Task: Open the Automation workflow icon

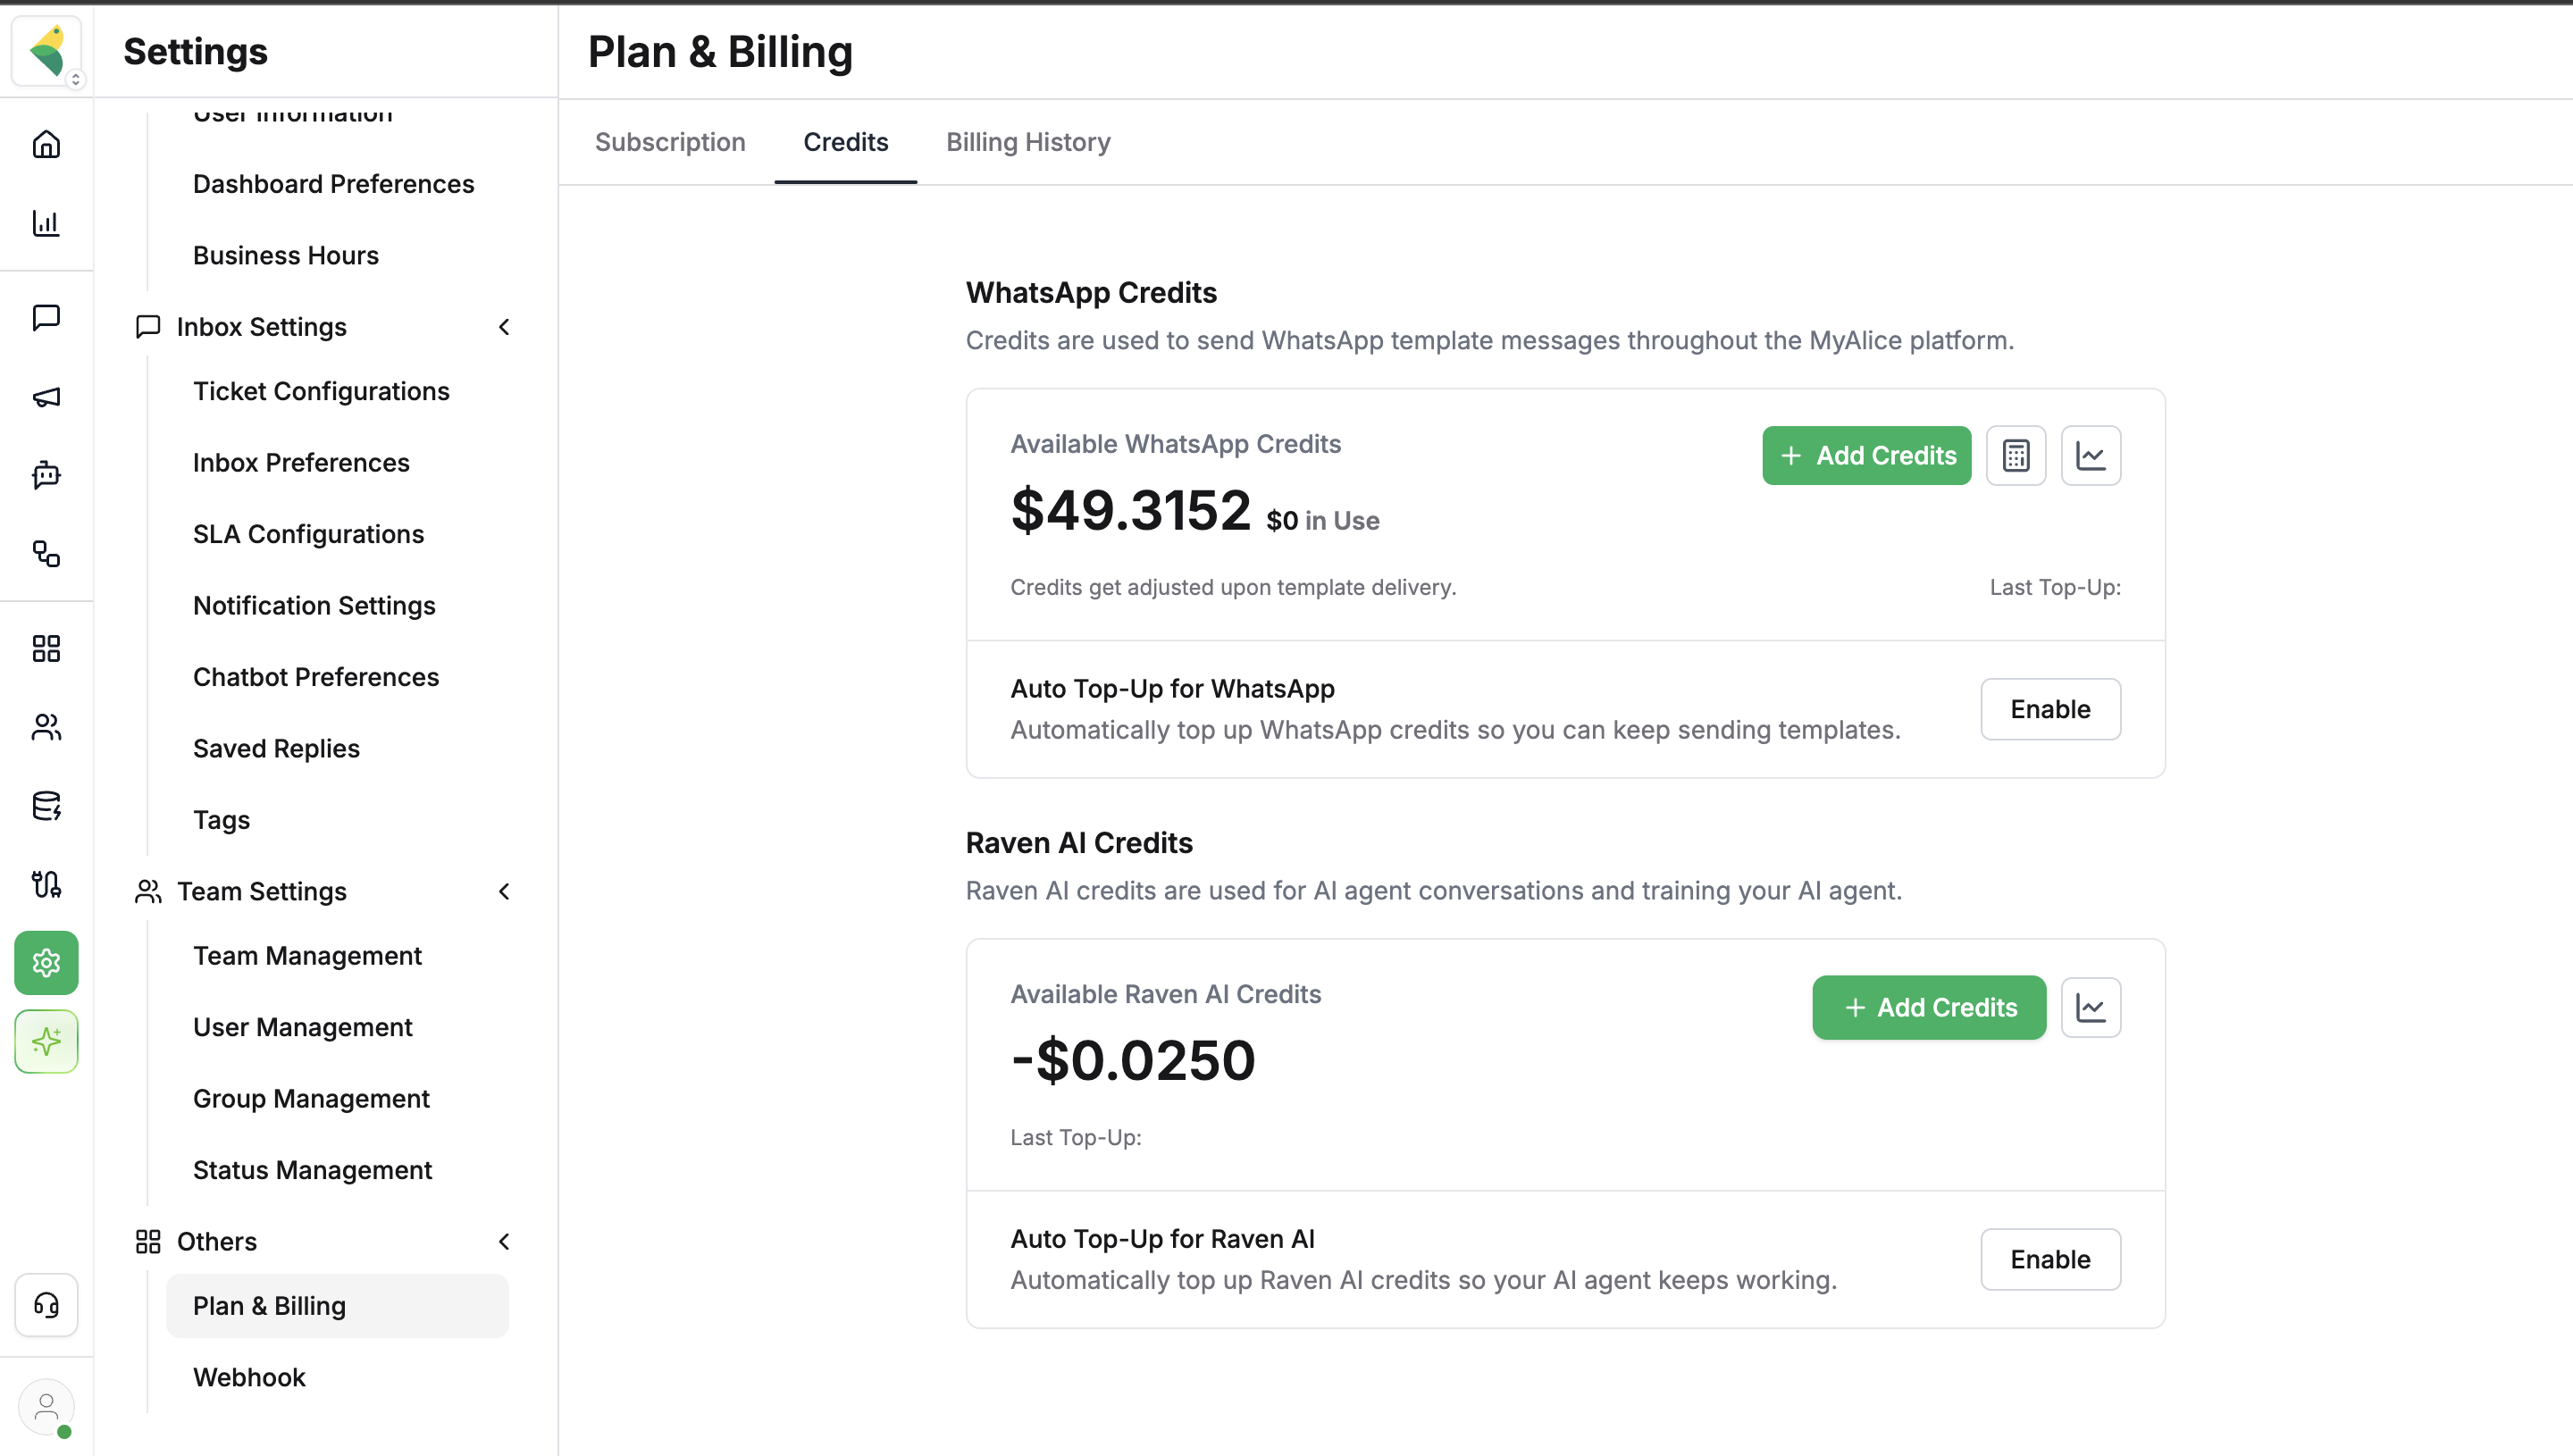Action: tap(46, 553)
